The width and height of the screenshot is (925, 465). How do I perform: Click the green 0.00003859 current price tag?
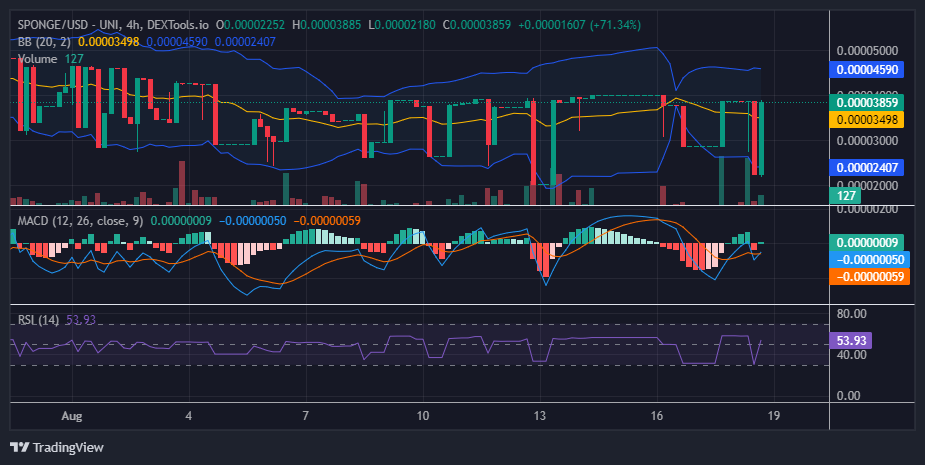tap(867, 103)
